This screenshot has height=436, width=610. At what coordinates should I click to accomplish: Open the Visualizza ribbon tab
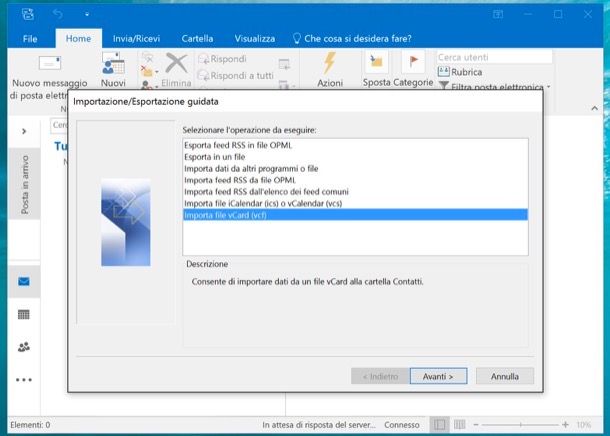[x=254, y=39]
